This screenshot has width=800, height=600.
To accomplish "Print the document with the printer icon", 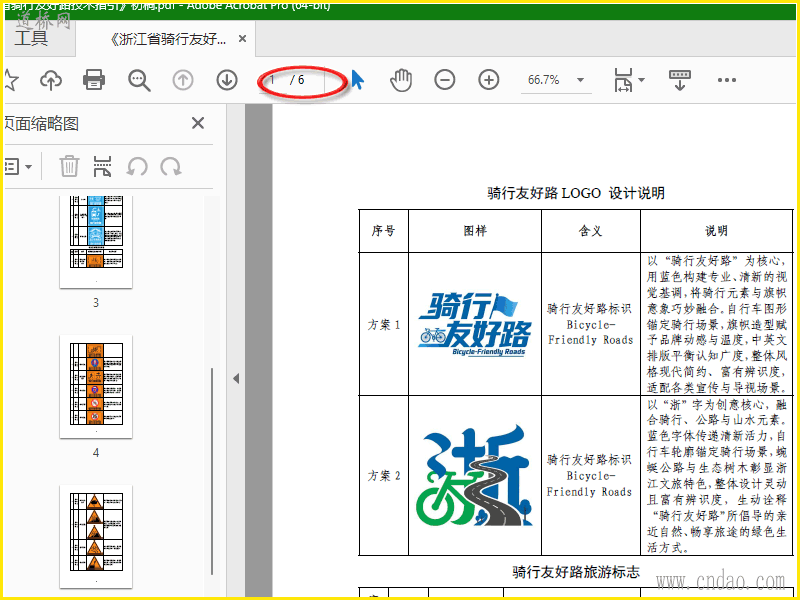I will coord(94,80).
